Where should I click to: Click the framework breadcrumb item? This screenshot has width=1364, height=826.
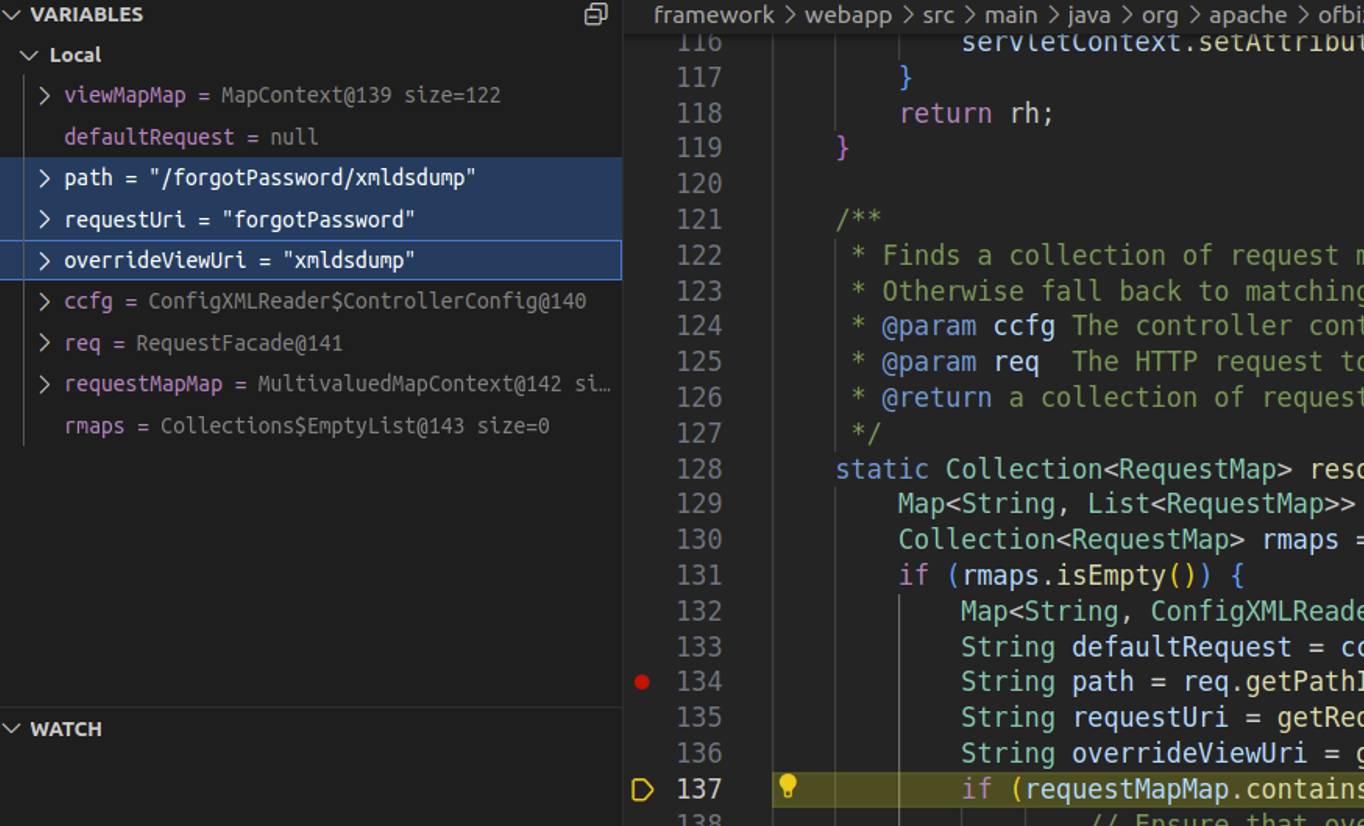pos(713,15)
